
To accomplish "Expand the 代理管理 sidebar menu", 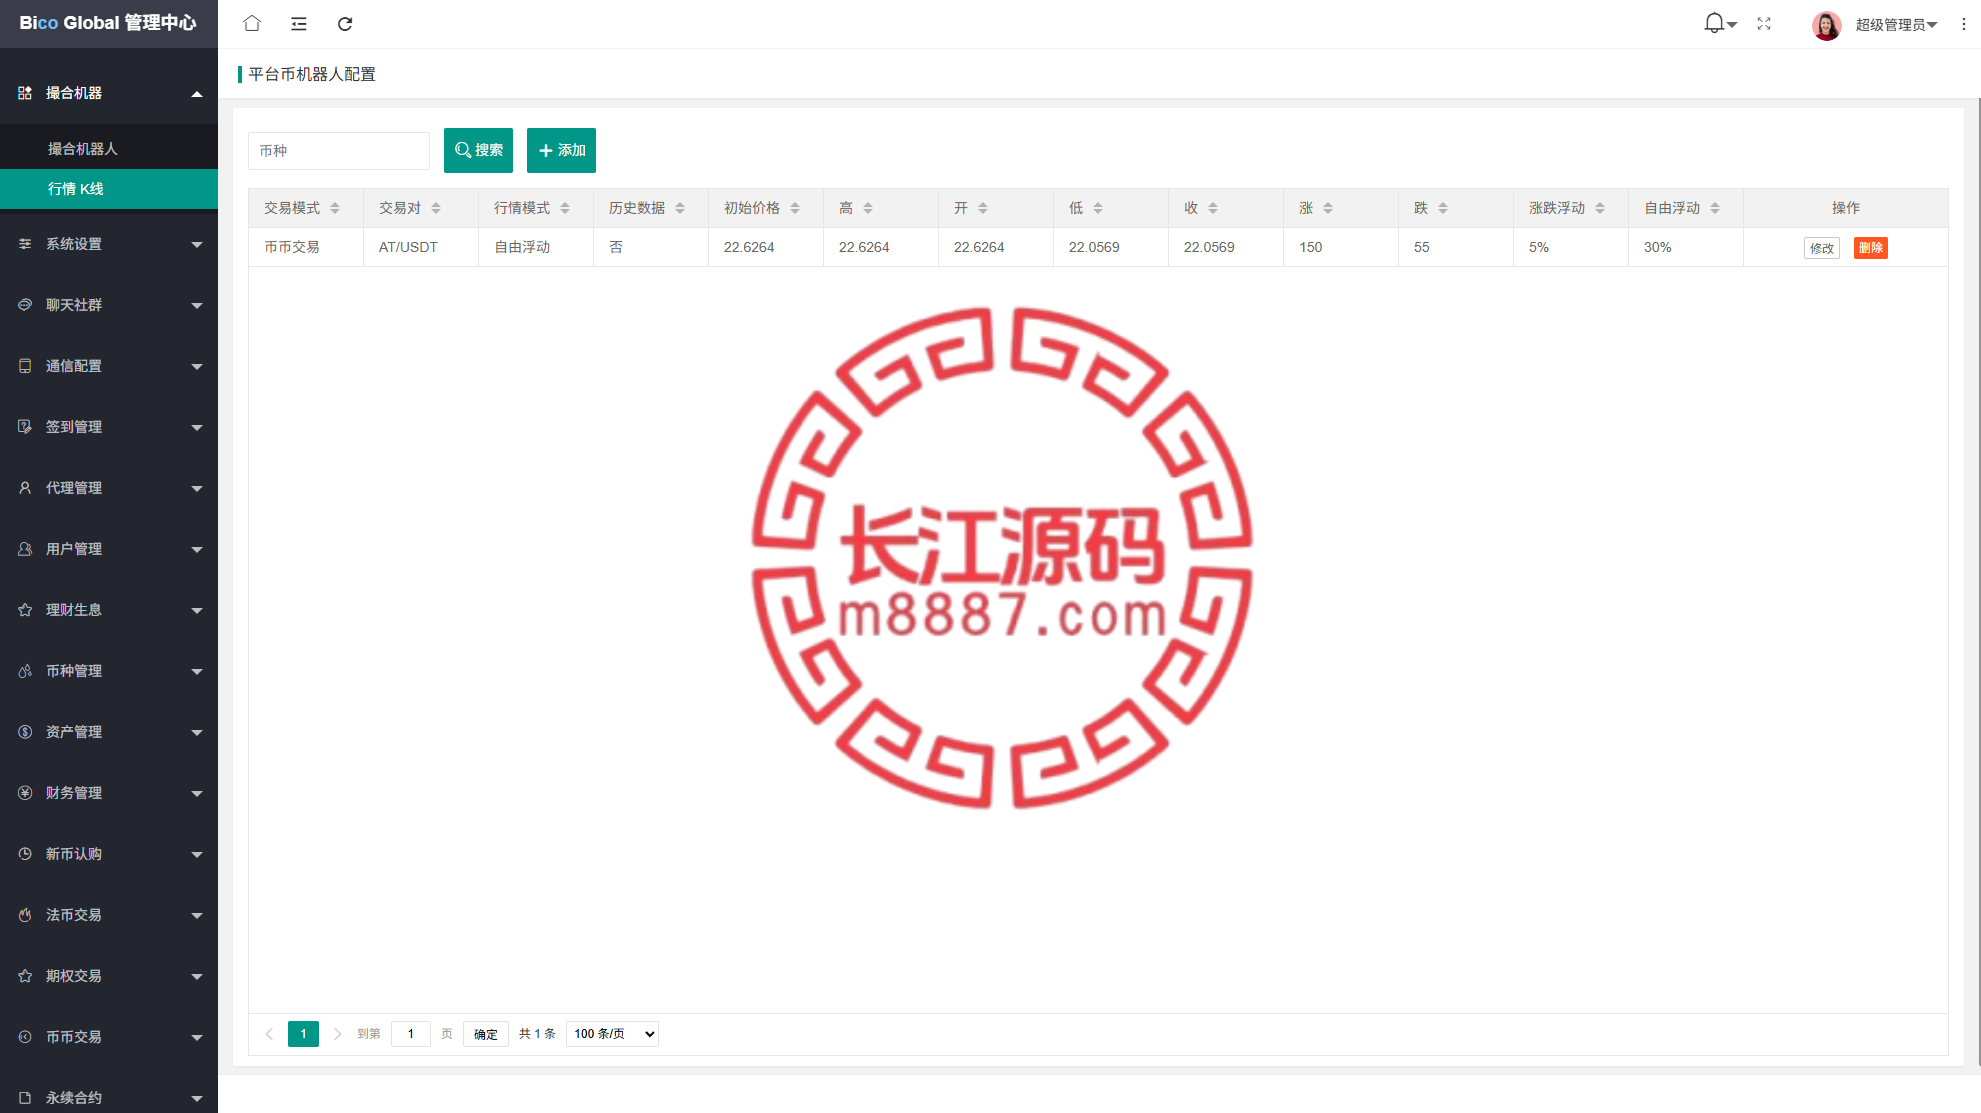I will coord(109,488).
